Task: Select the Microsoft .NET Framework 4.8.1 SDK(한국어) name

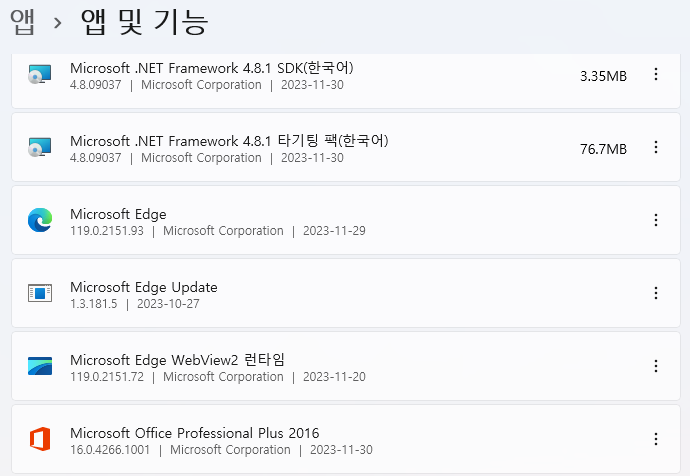Action: tap(212, 68)
